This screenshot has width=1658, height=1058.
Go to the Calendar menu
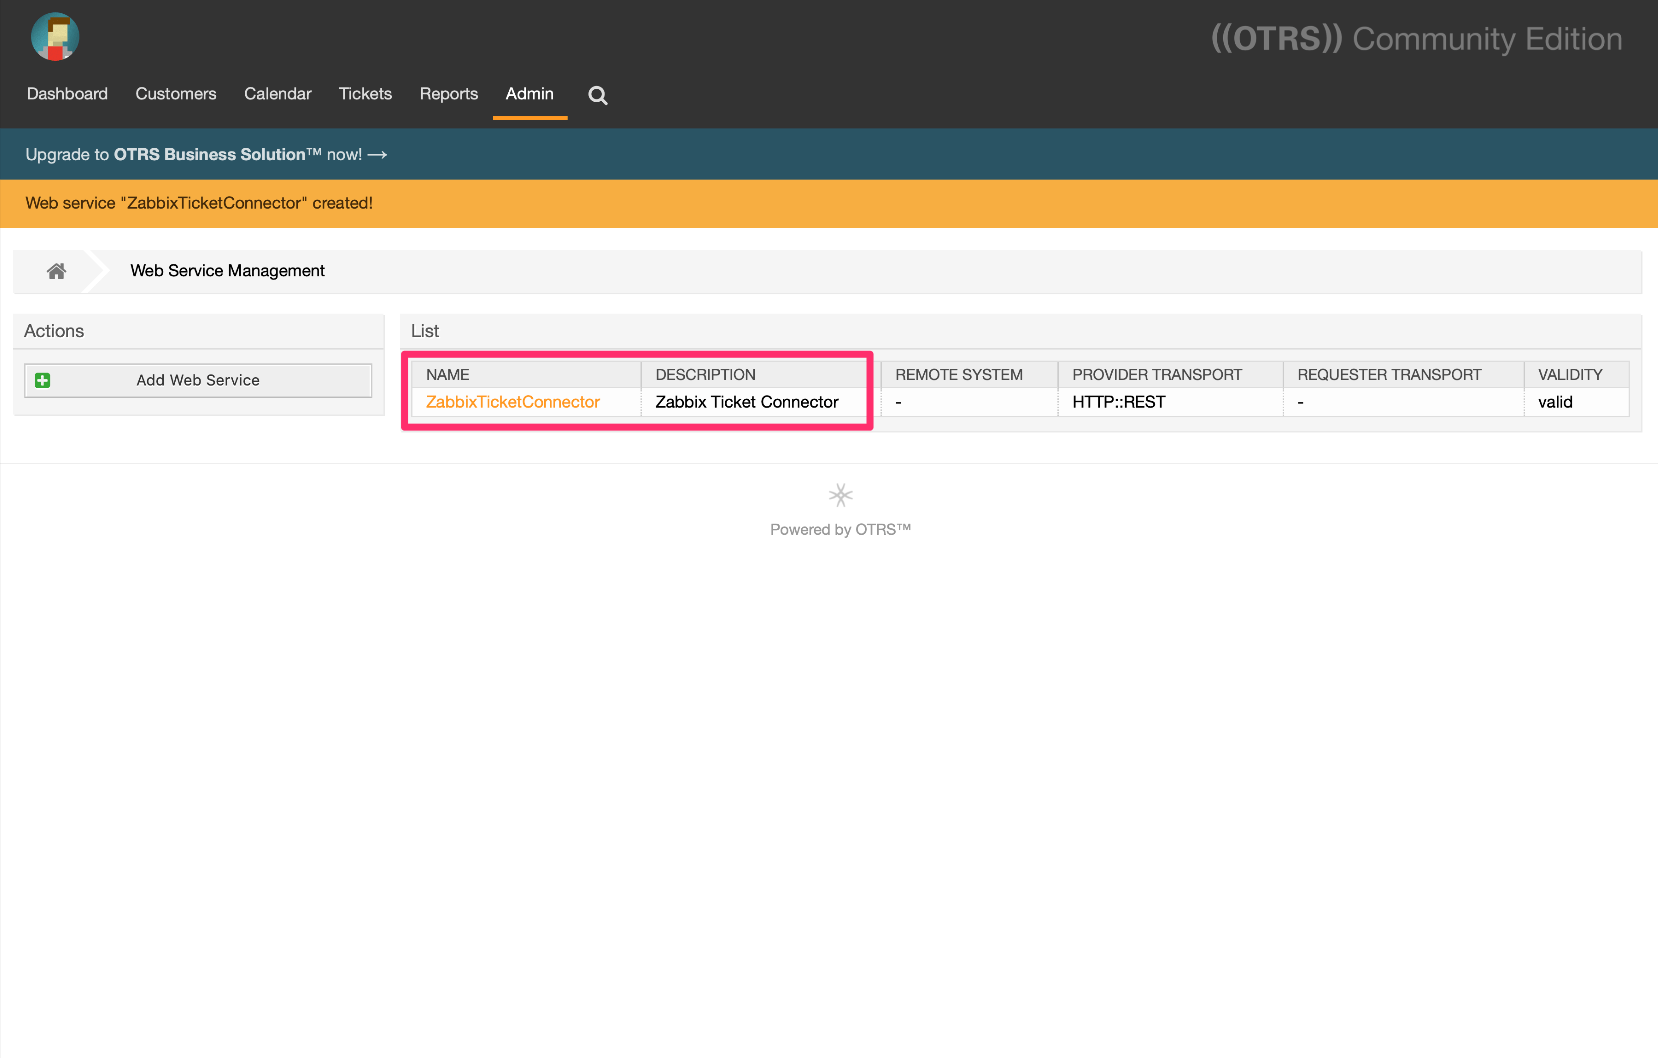click(278, 94)
